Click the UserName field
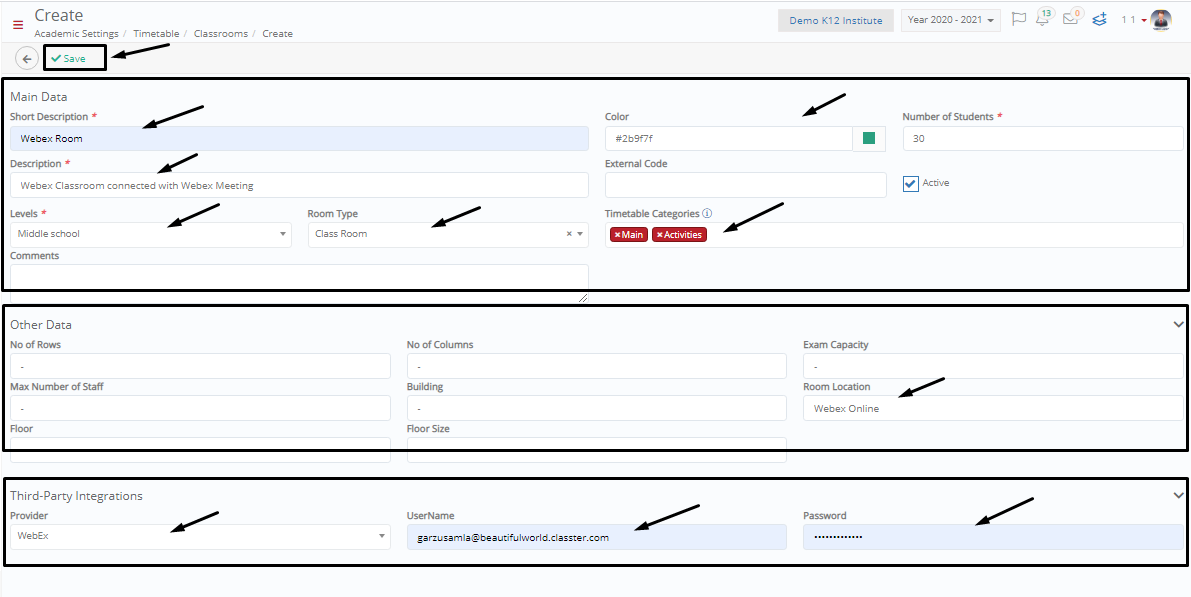Image resolution: width=1191 pixels, height=597 pixels. [597, 537]
